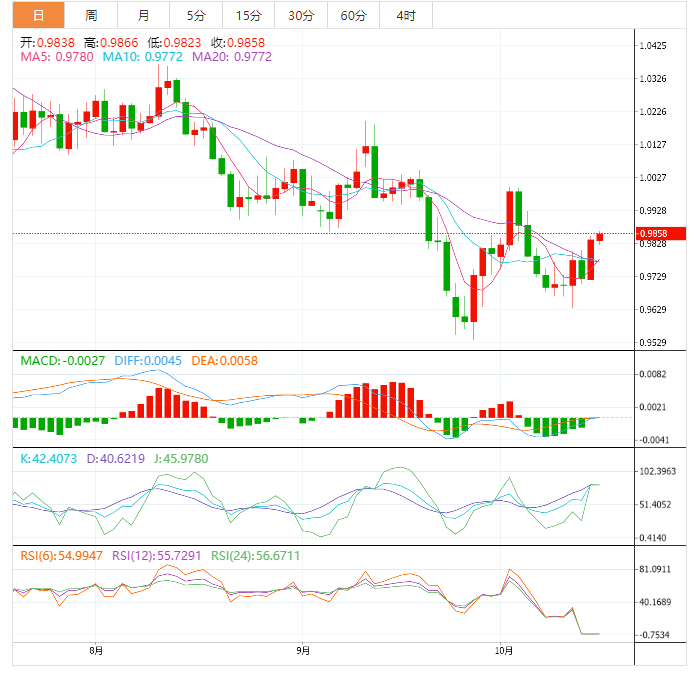
Task: Click the RSI(6):54.9947 label
Action: 61,556
